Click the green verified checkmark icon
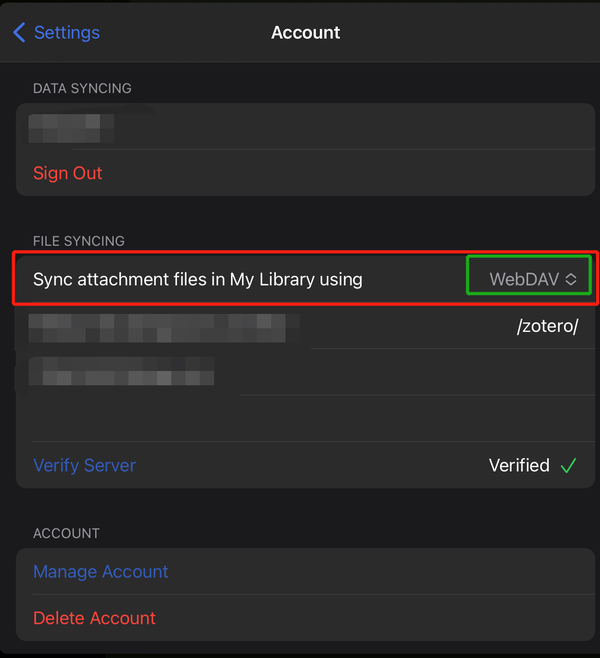 click(x=569, y=465)
